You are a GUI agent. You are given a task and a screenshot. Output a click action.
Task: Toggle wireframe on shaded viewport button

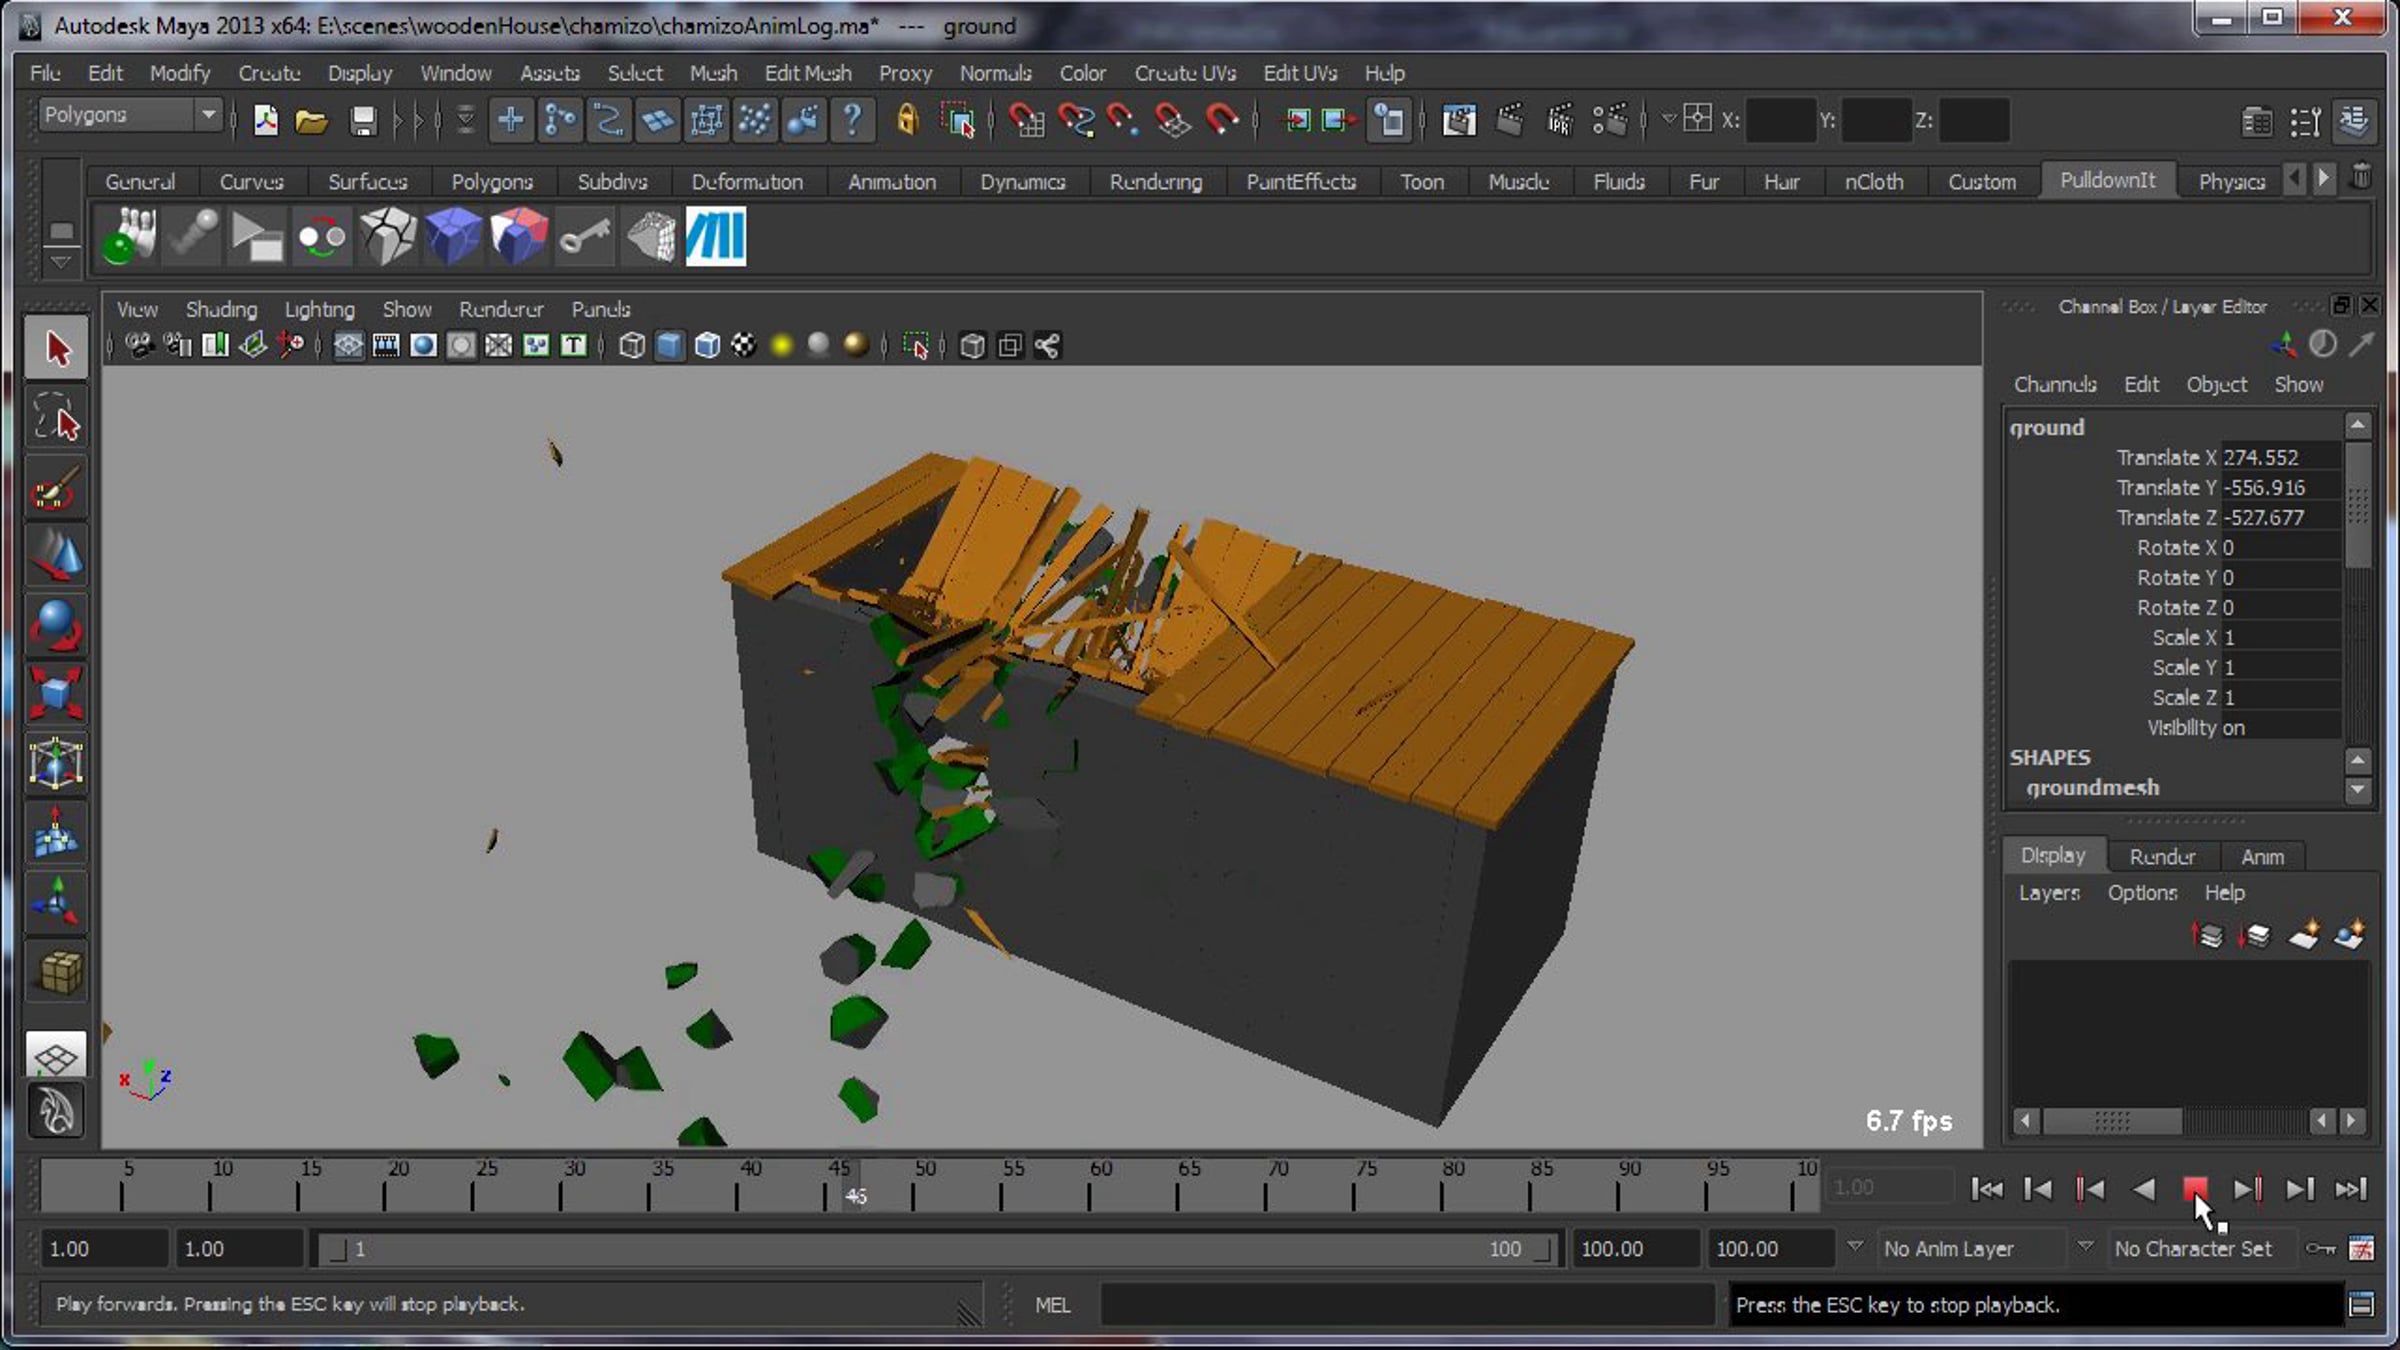click(707, 346)
